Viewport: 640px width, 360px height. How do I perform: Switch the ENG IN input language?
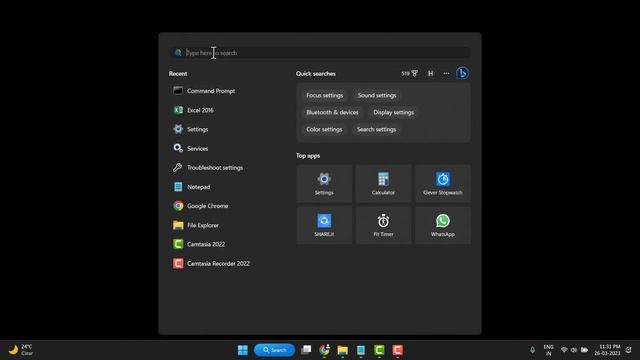(549, 350)
